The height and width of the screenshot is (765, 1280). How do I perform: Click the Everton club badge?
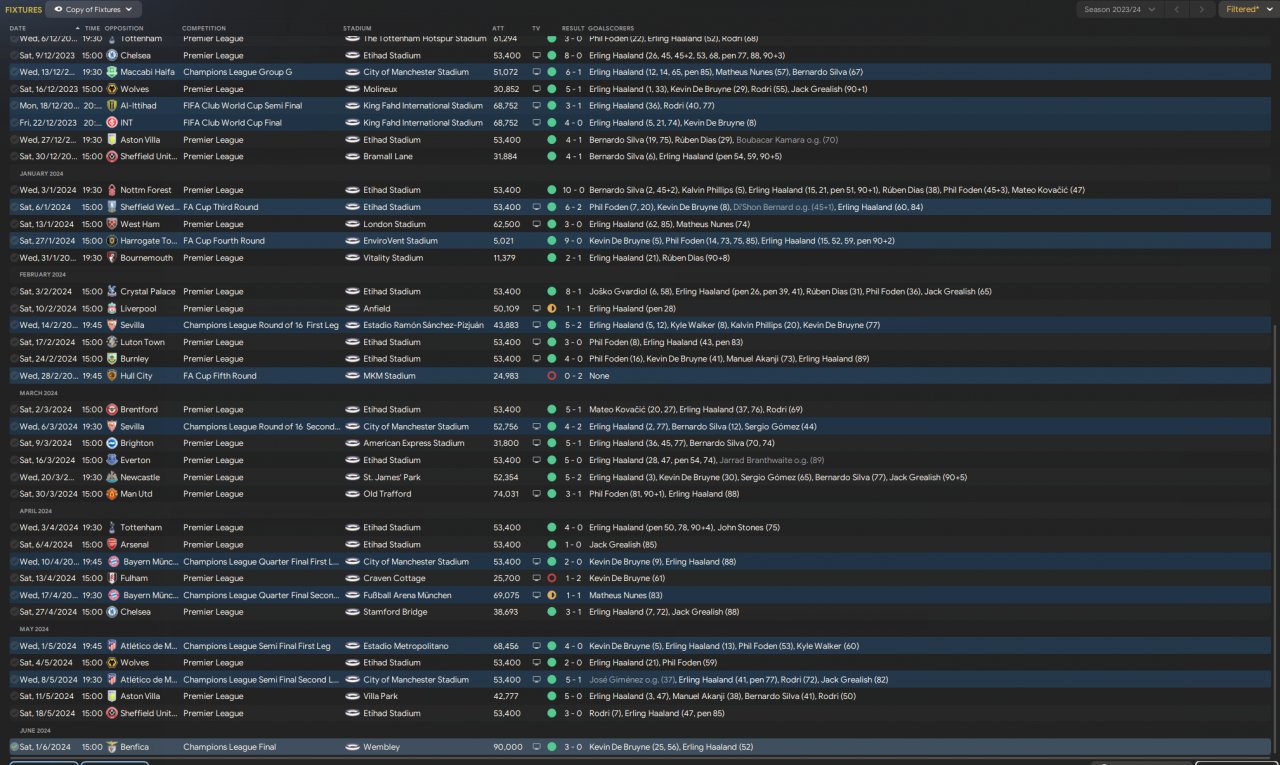pos(112,460)
